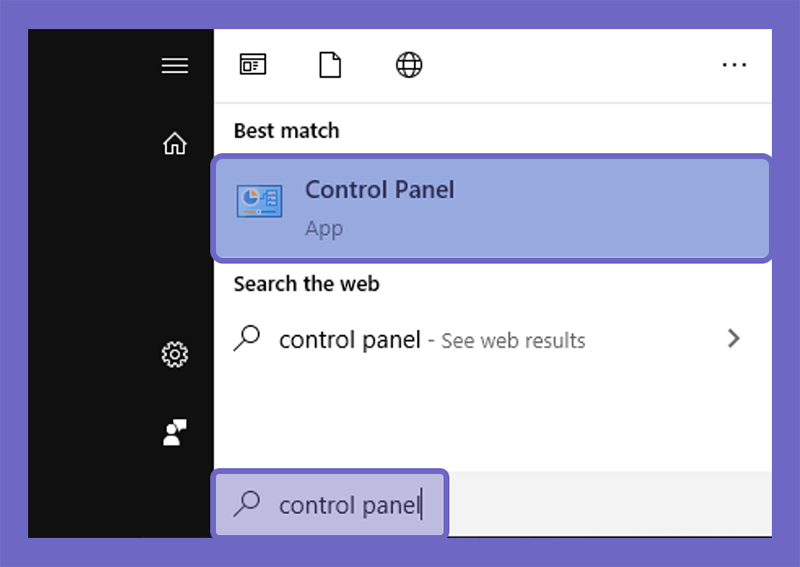Open the Control Panel best match result

click(492, 208)
